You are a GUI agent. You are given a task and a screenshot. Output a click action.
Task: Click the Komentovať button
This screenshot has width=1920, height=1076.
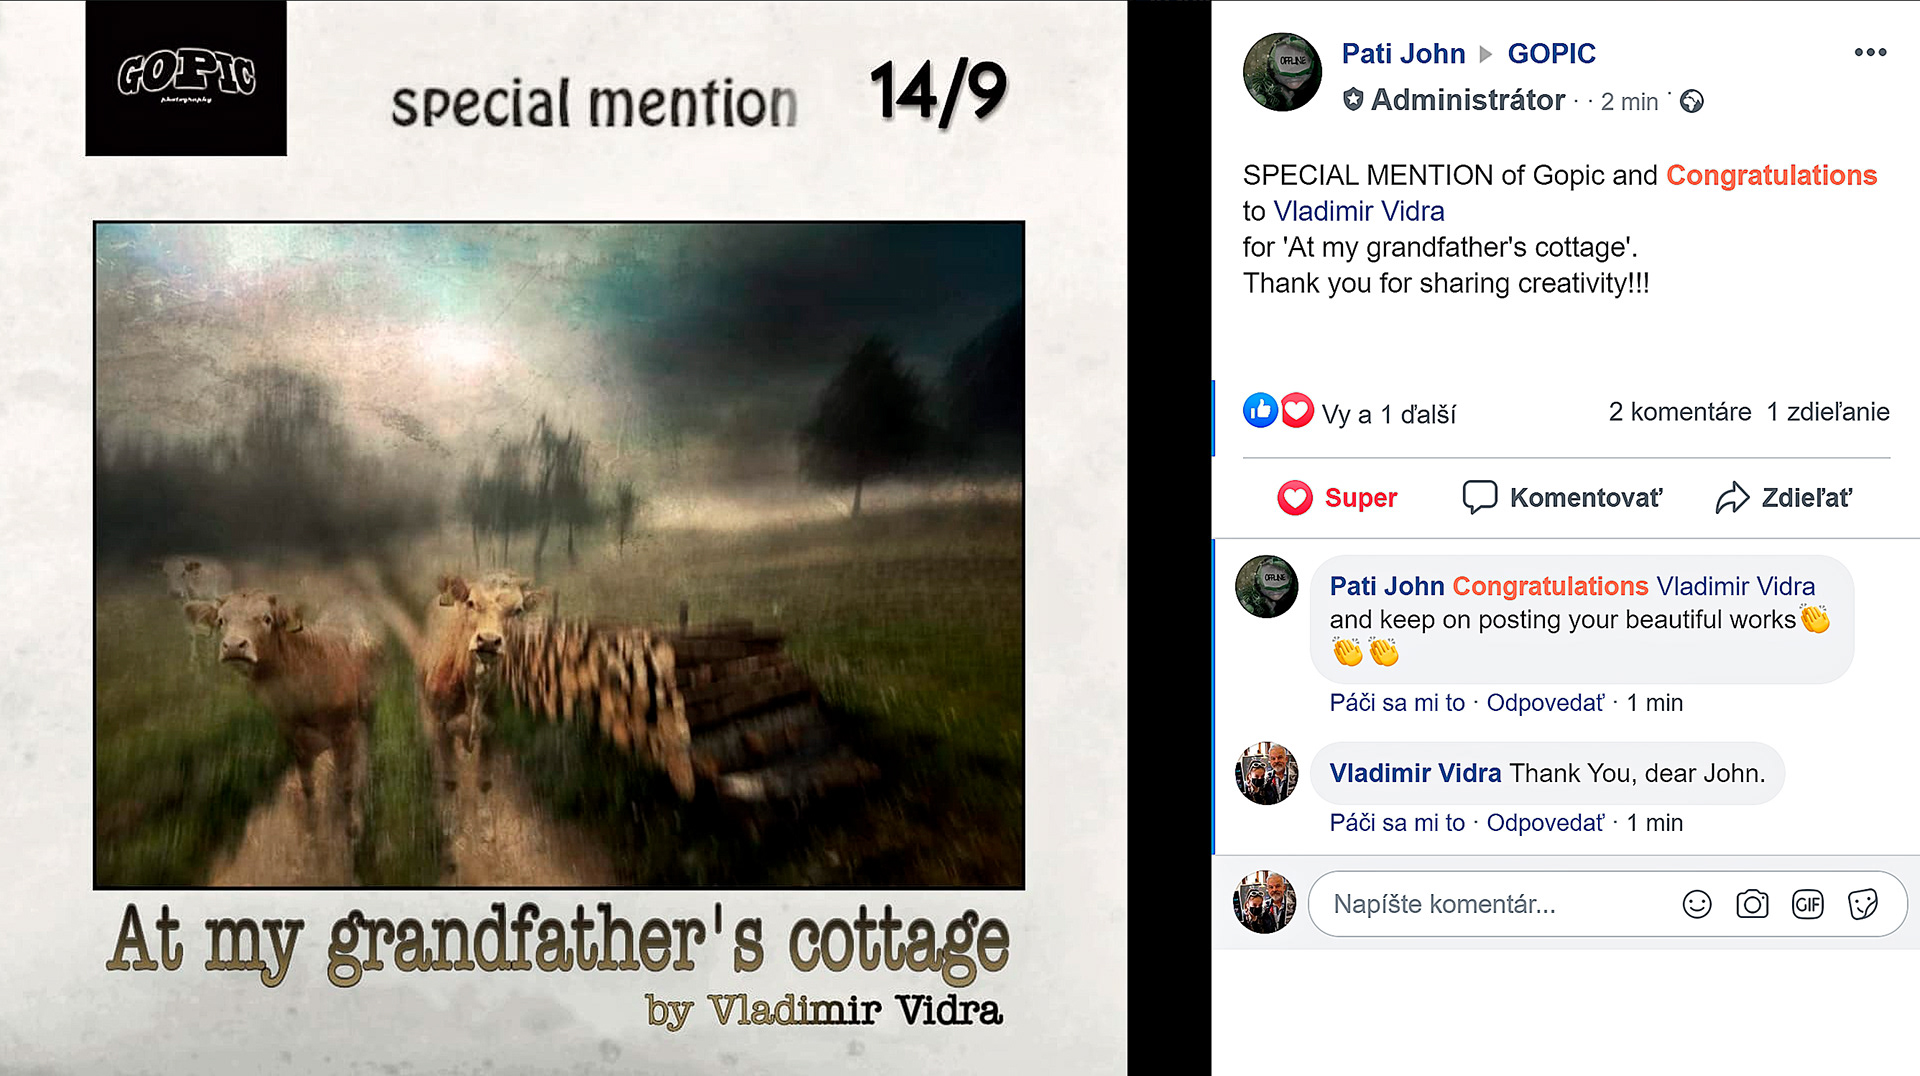[1562, 497]
